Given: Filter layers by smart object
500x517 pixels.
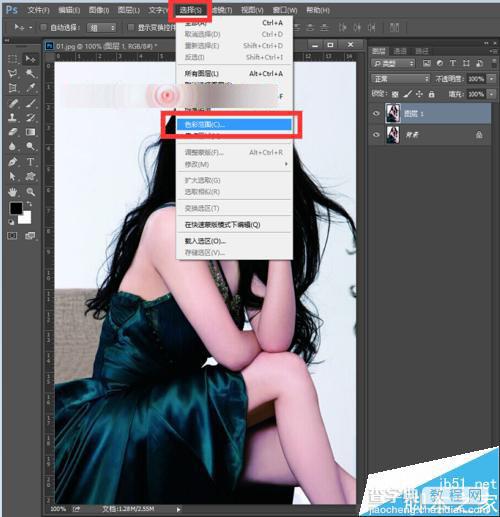Looking at the screenshot, I should click(x=479, y=63).
